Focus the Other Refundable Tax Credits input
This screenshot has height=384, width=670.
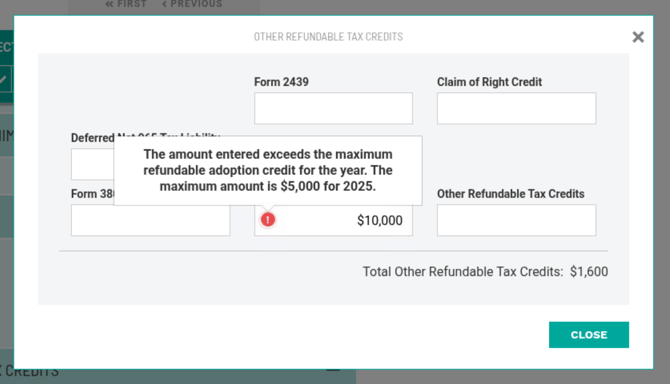pyautogui.click(x=516, y=220)
